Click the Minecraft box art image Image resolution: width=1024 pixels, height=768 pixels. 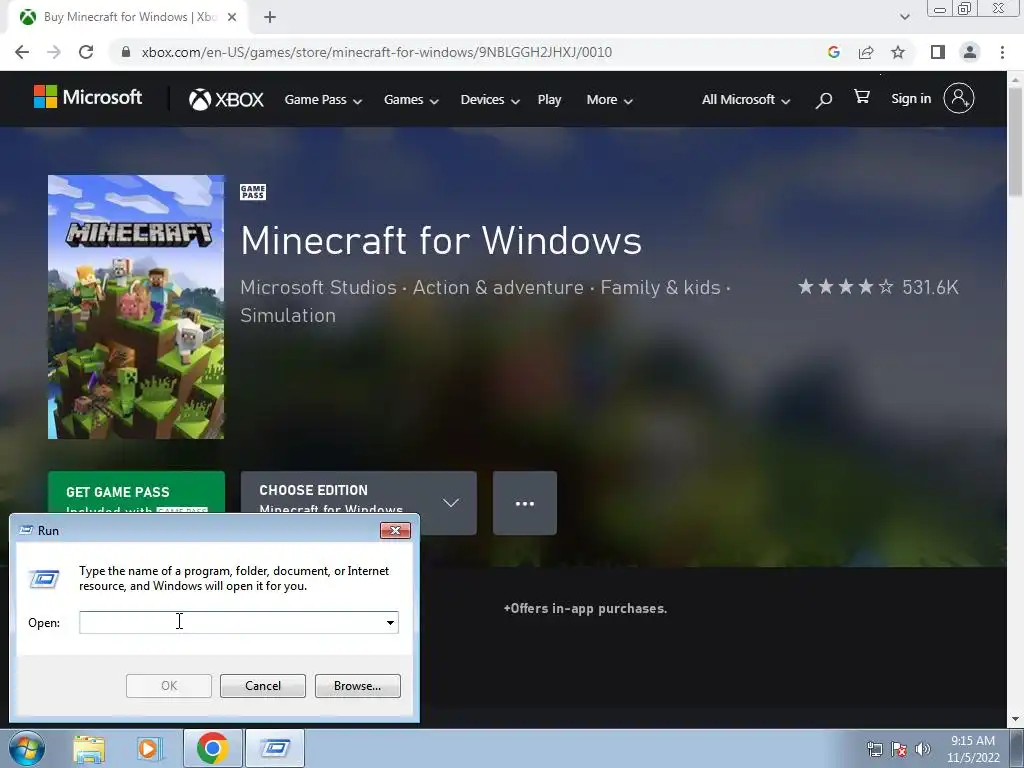[136, 307]
